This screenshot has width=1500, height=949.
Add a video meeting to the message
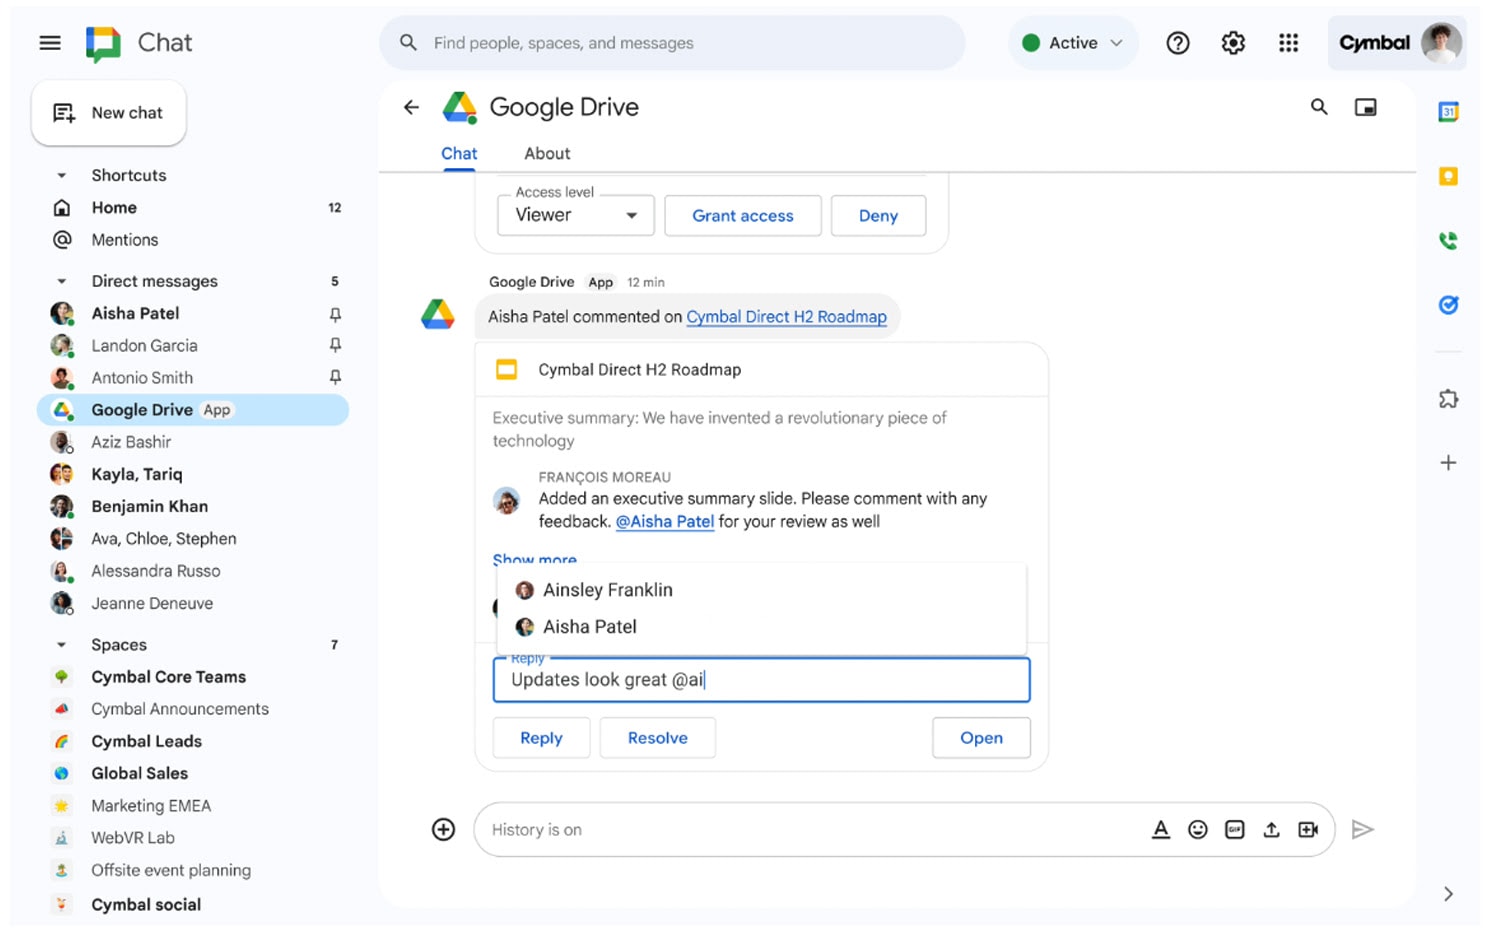(1309, 829)
